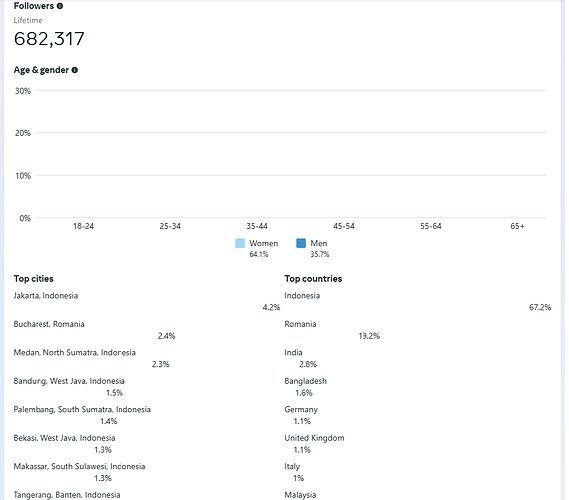Select Indonesia in top countries list
The width and height of the screenshot is (569, 500).
click(x=418, y=302)
